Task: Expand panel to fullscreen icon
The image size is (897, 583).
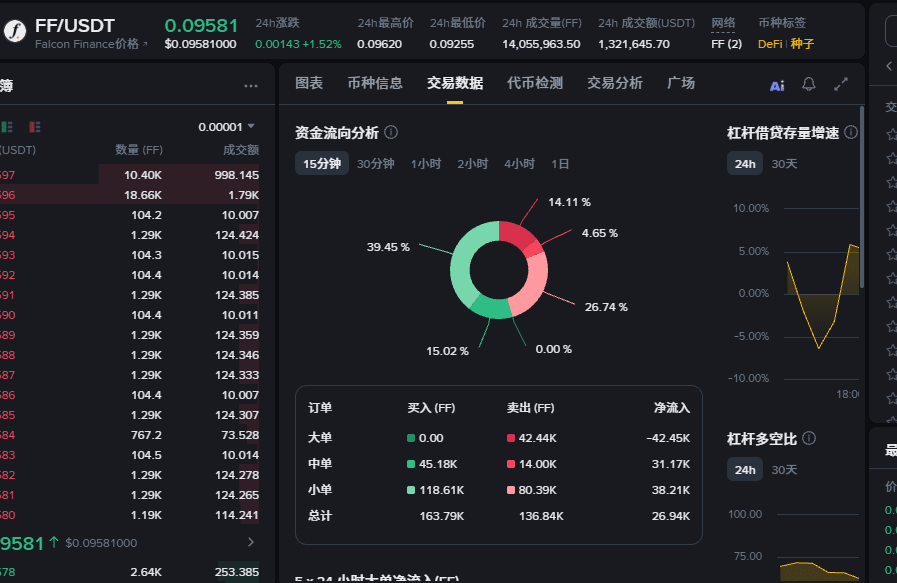Action: tap(841, 85)
